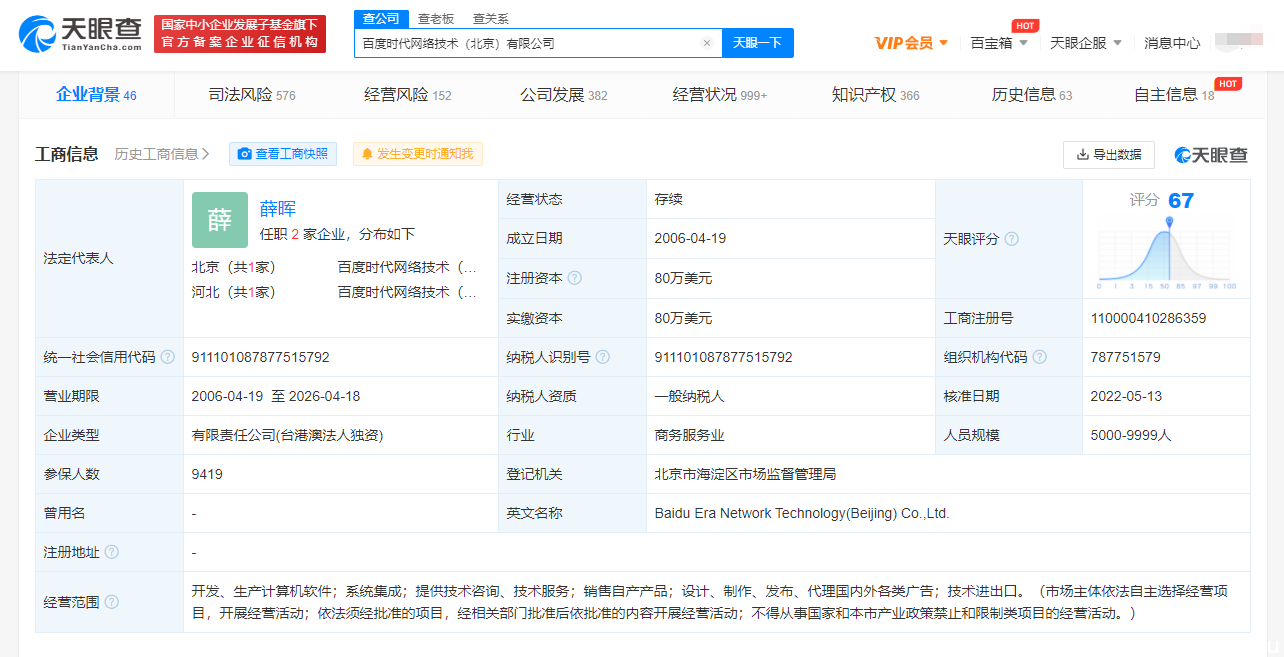Screen dimensions: 1284x657
Task: Open the 企业背景 tab
Action: pyautogui.click(x=96, y=95)
